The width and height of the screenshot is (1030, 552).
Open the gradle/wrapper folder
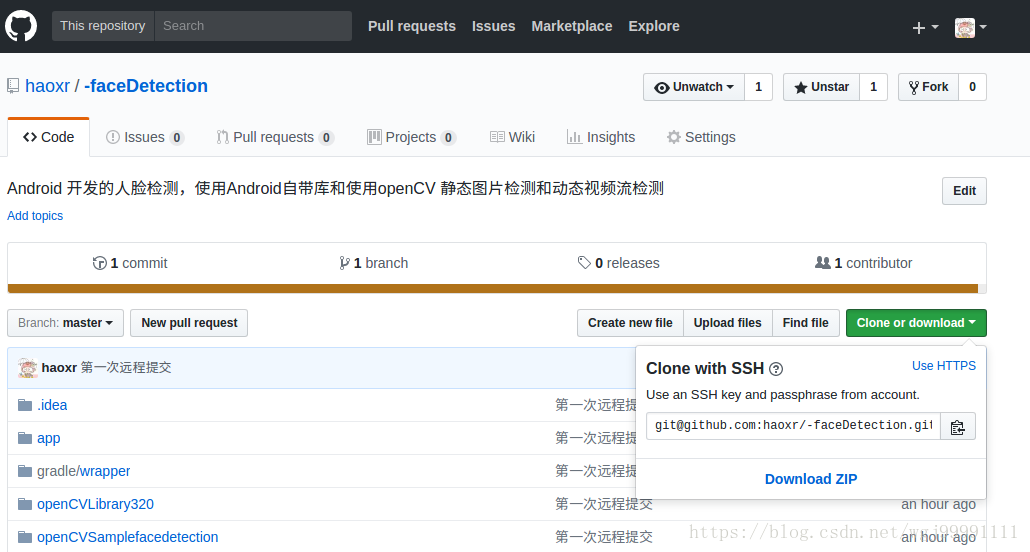(x=83, y=471)
